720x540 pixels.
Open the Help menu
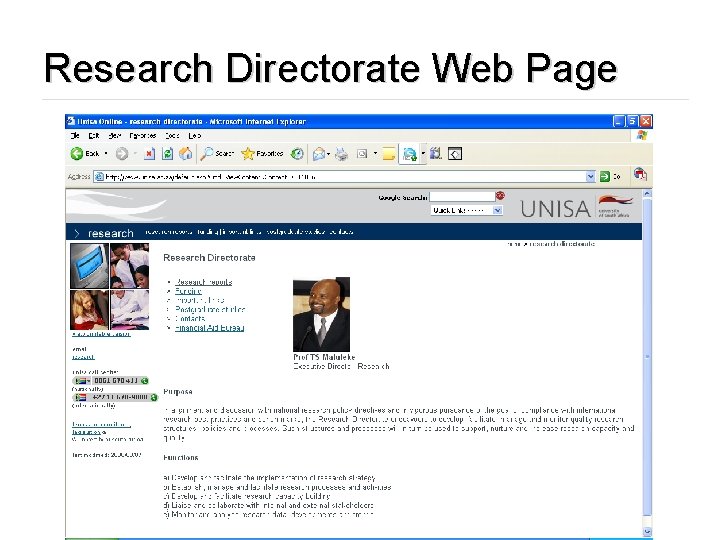(x=195, y=135)
